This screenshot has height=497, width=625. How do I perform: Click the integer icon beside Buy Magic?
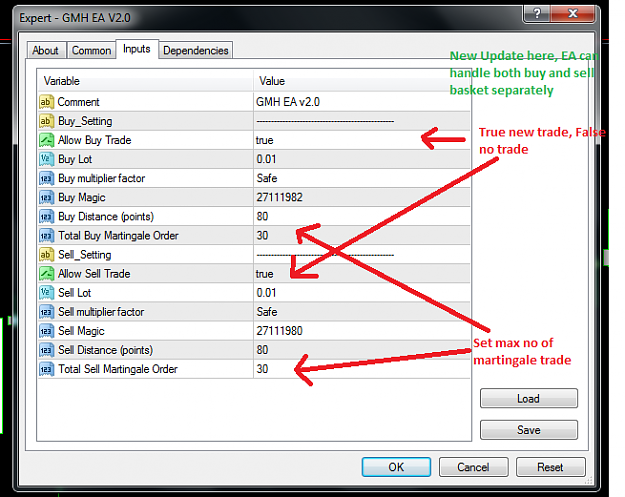coord(46,198)
